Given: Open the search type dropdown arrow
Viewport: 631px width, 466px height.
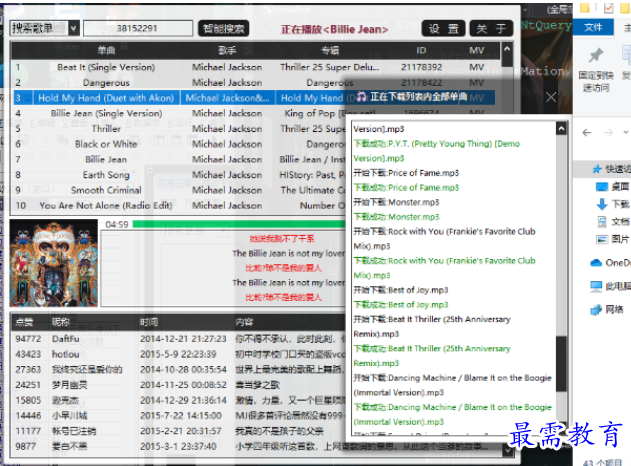Looking at the screenshot, I should [x=74, y=29].
